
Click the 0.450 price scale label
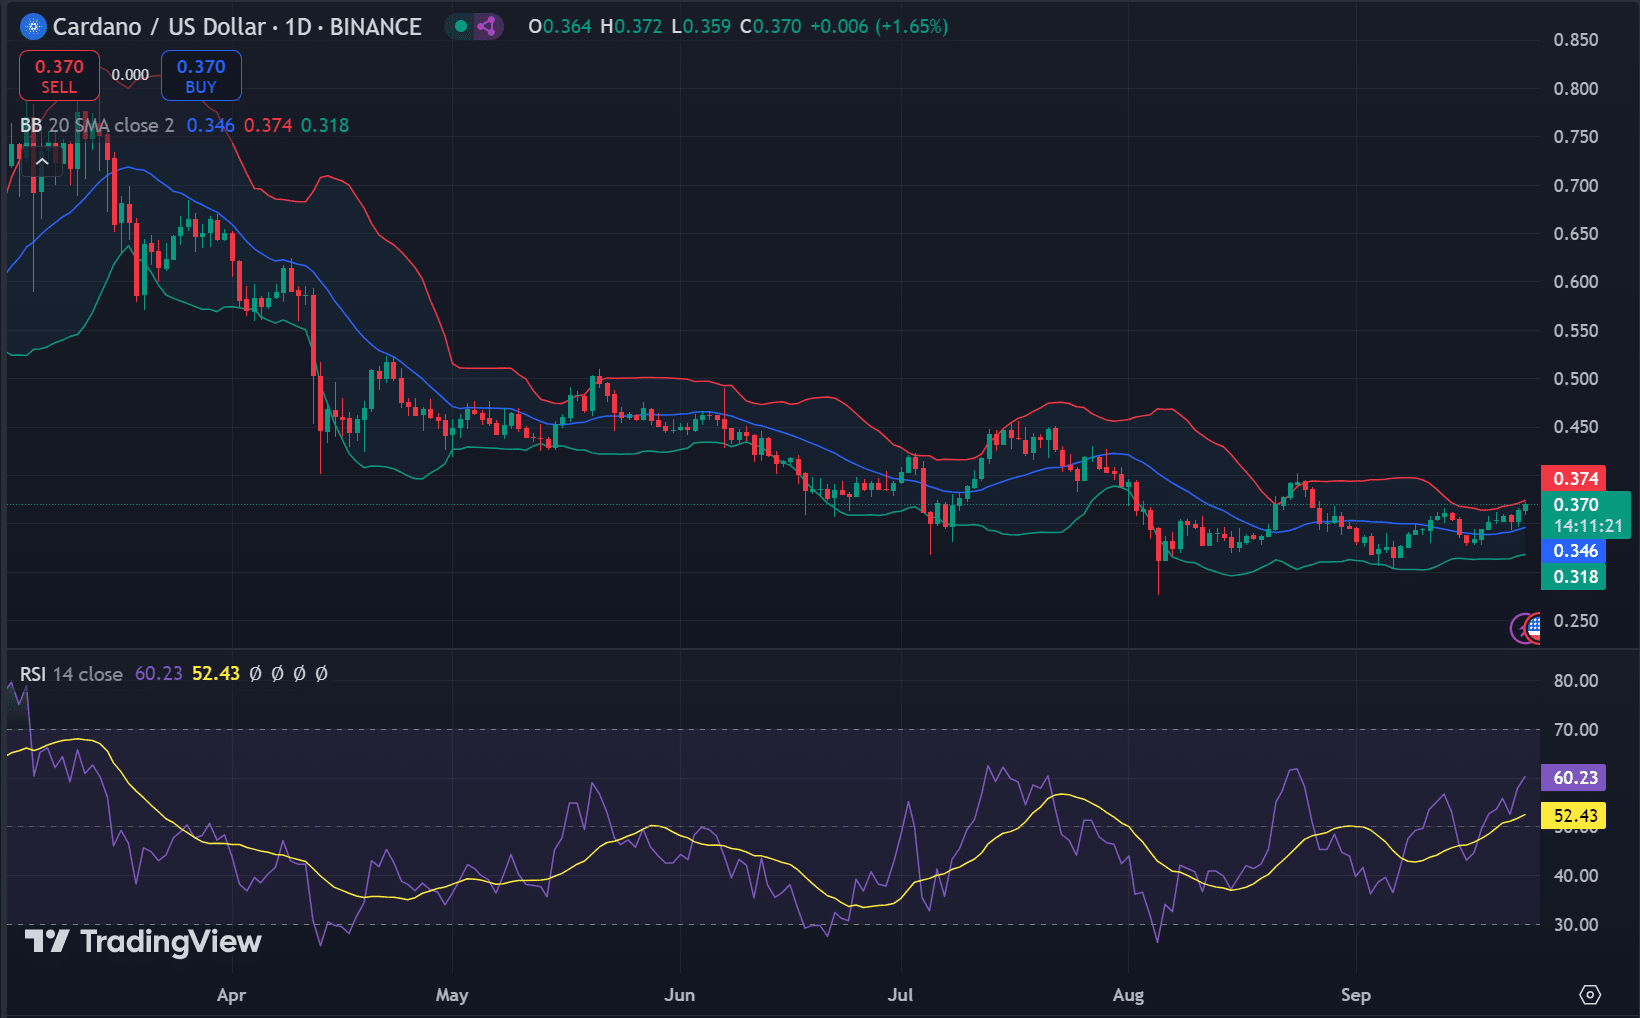coord(1576,427)
